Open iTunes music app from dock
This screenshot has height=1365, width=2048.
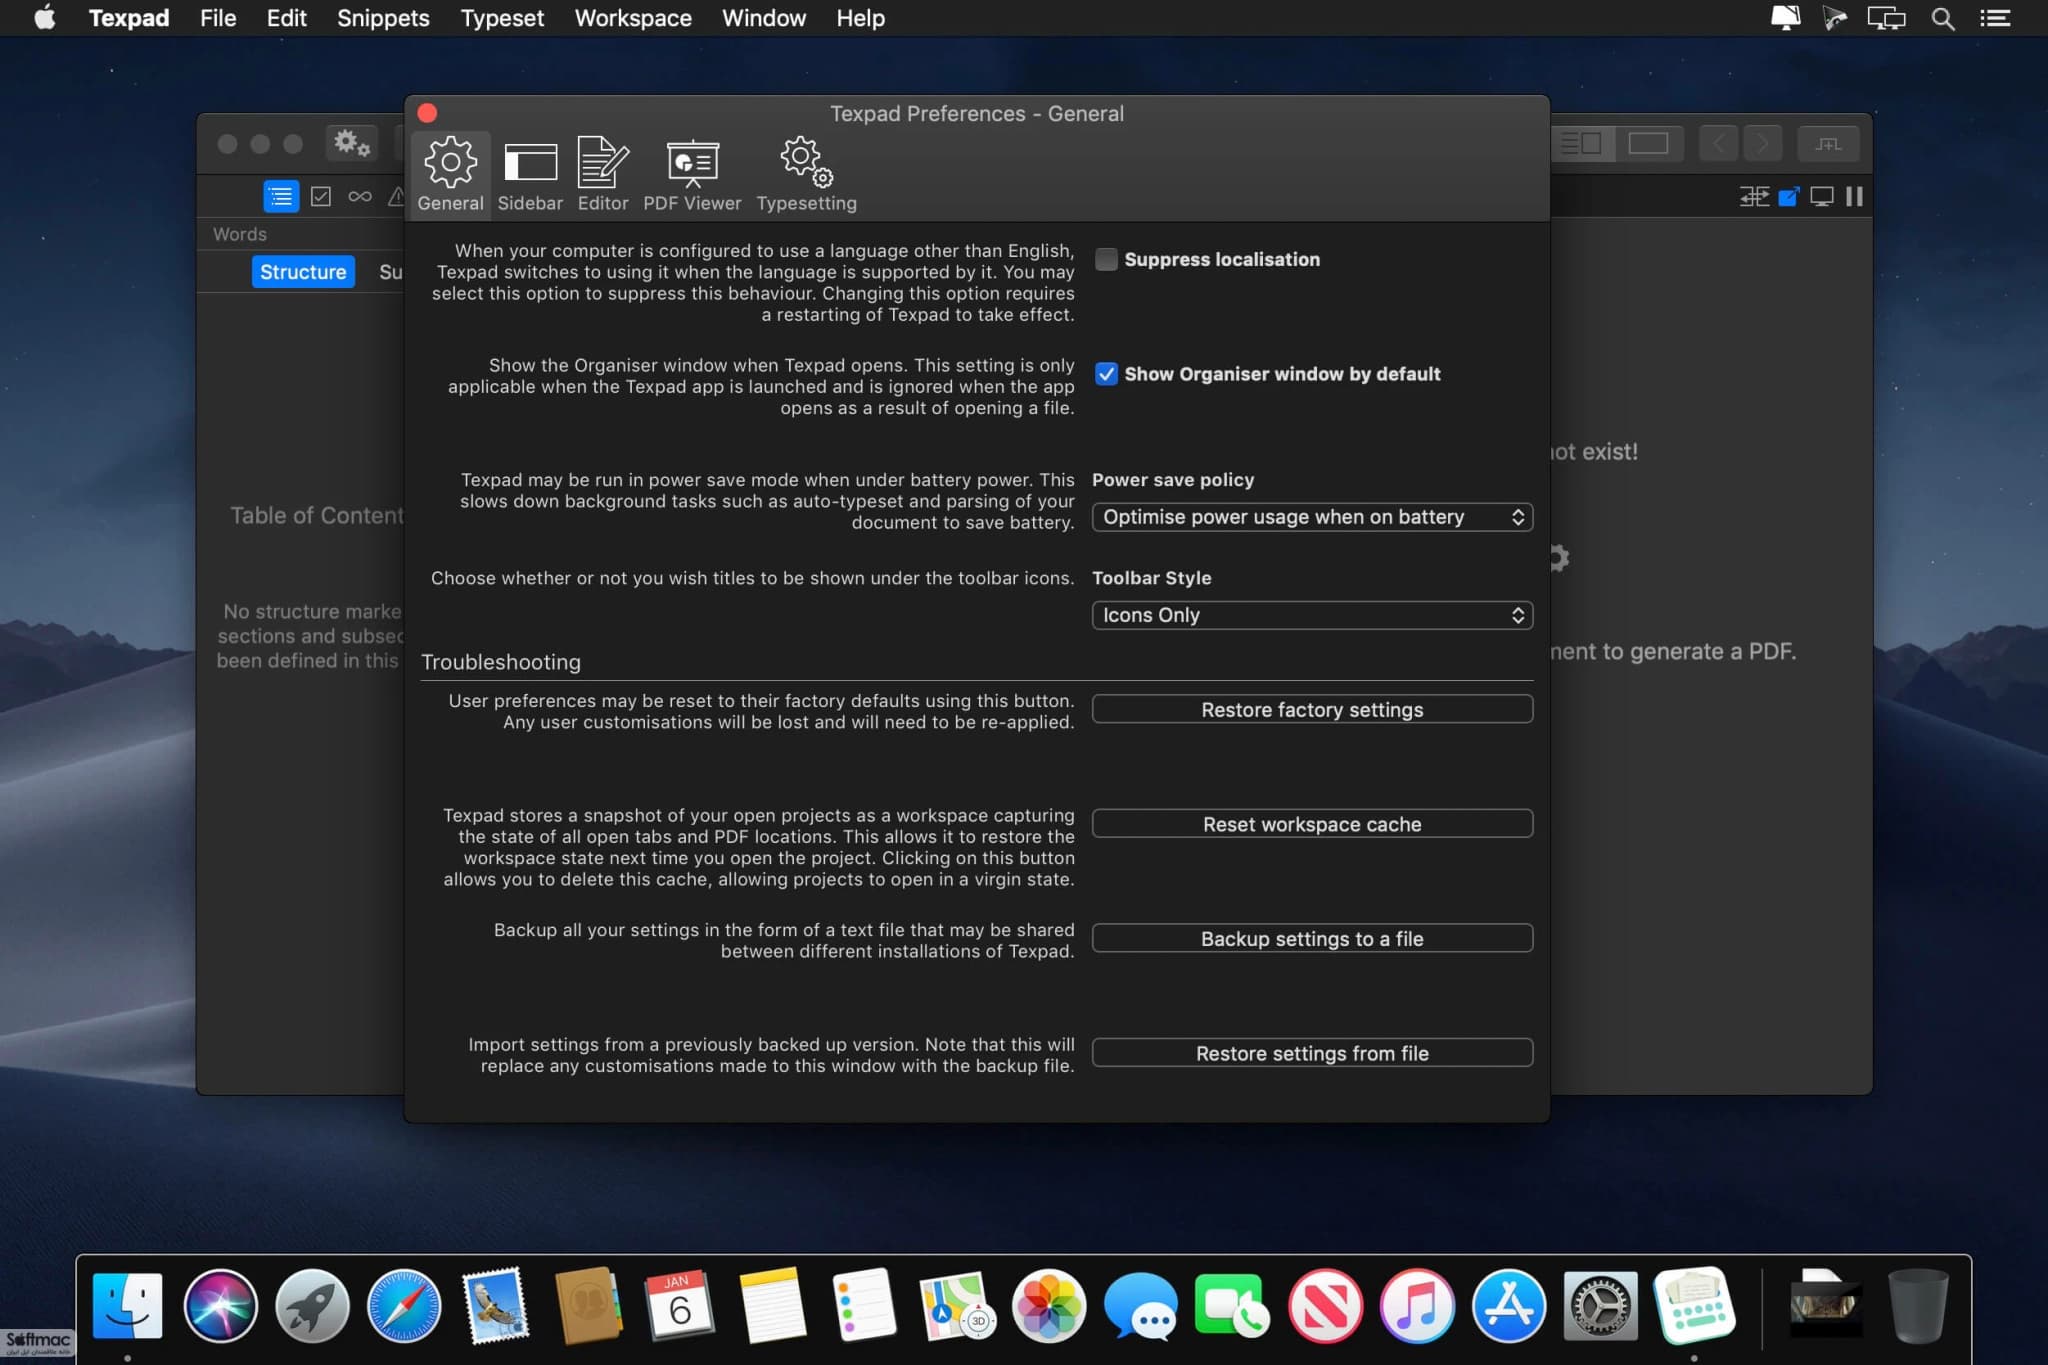point(1416,1306)
